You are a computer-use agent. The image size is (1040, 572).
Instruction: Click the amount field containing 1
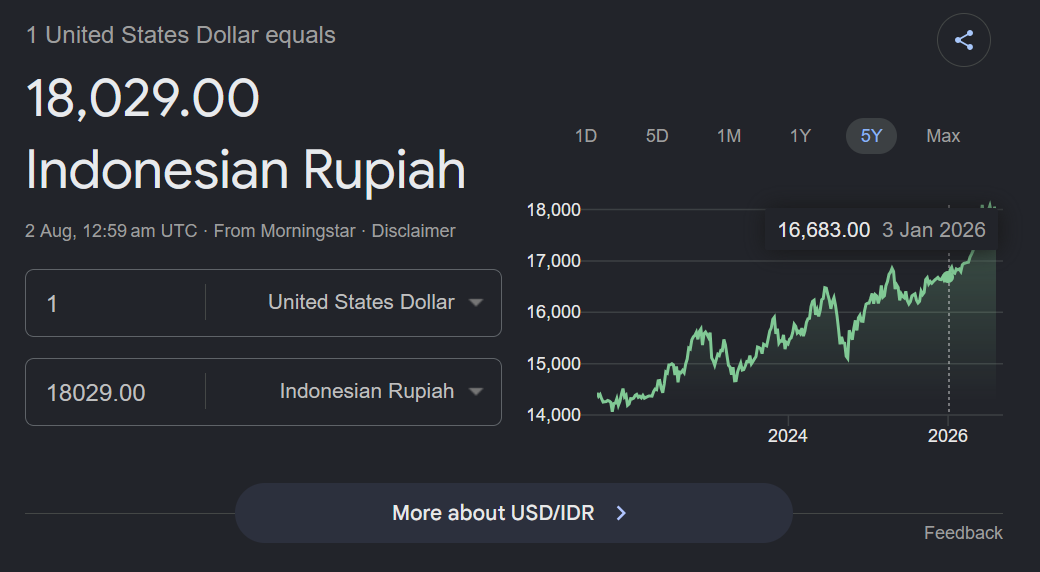point(116,303)
